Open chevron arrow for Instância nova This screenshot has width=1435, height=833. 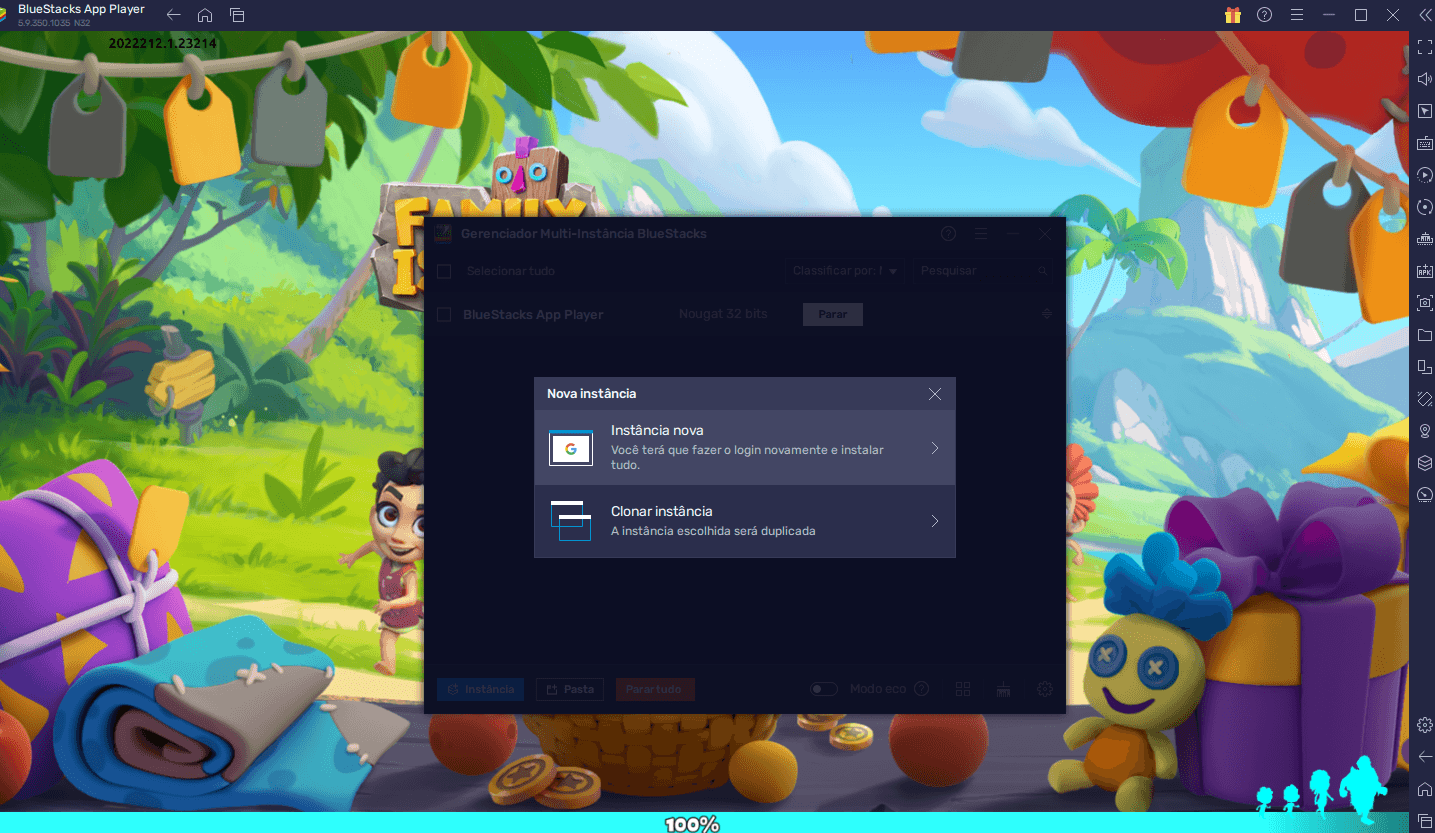click(935, 448)
